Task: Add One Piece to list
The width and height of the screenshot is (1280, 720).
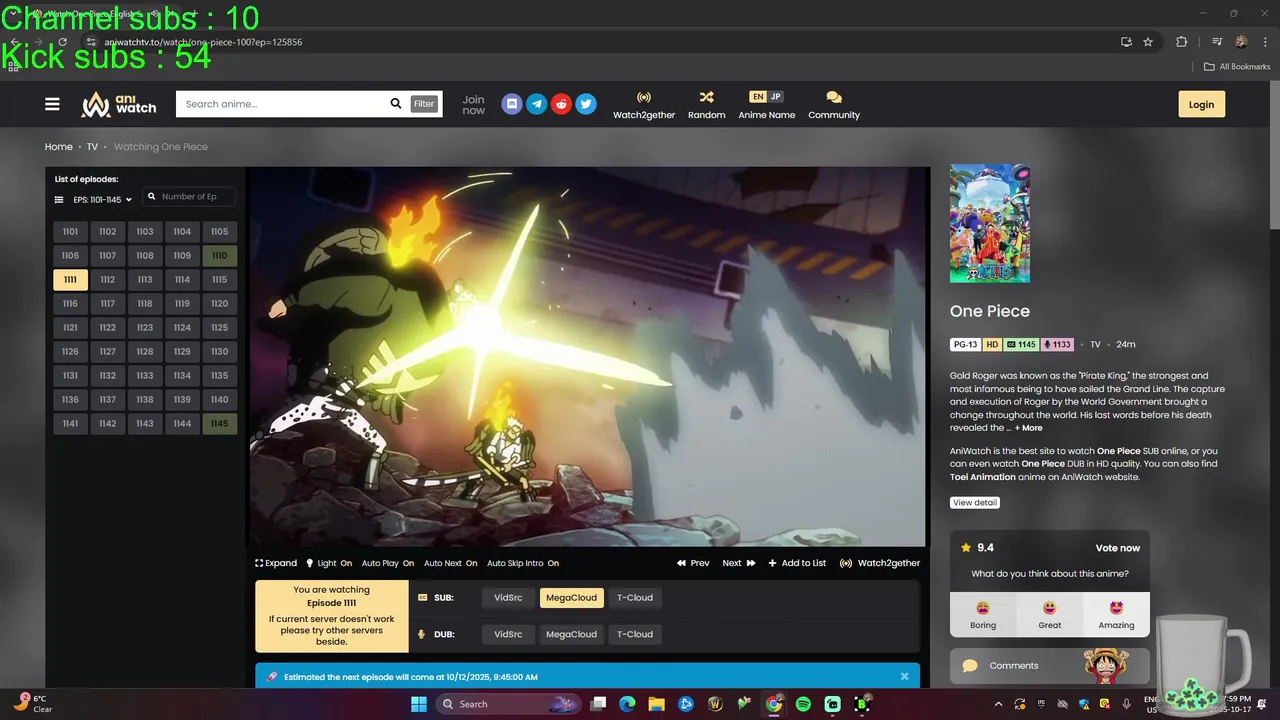Action: (x=797, y=563)
